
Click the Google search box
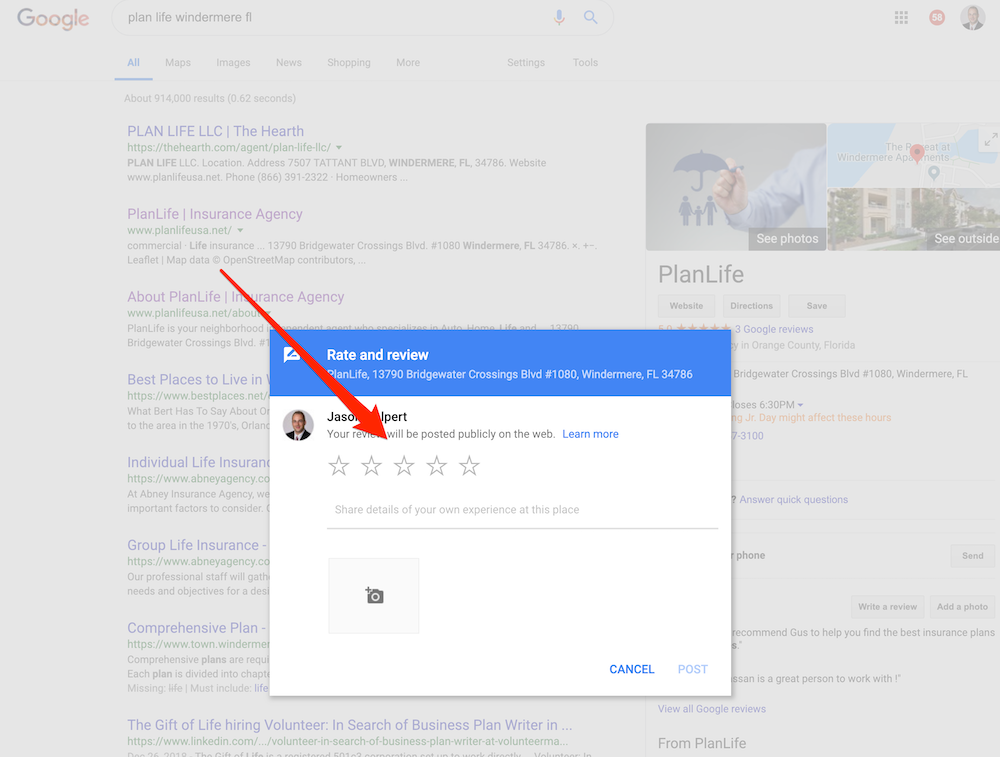pyautogui.click(x=362, y=17)
